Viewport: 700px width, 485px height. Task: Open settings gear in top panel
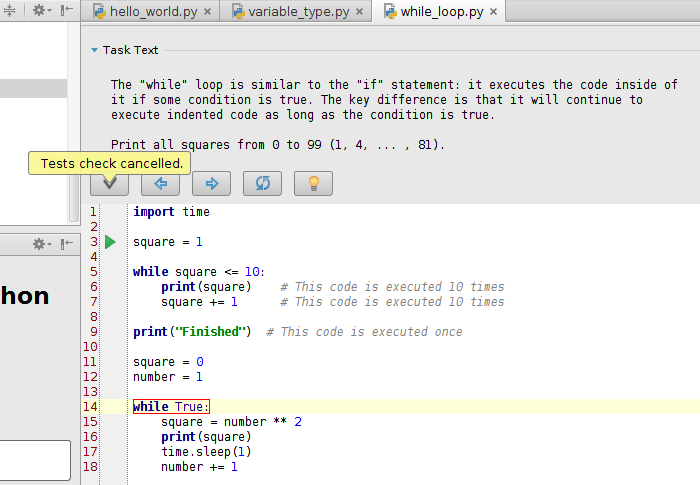click(x=40, y=10)
